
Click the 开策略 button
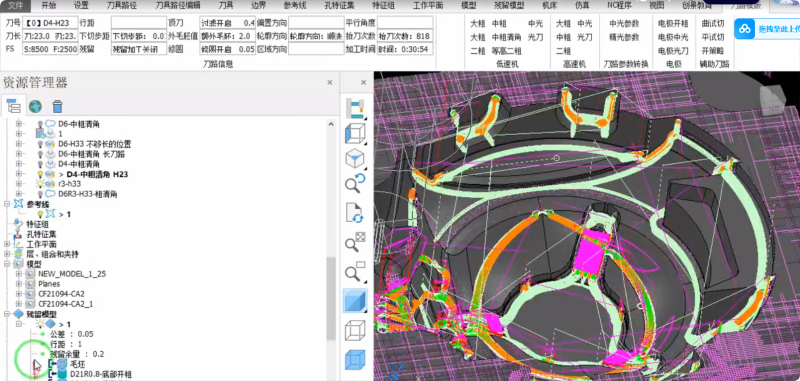(x=713, y=51)
